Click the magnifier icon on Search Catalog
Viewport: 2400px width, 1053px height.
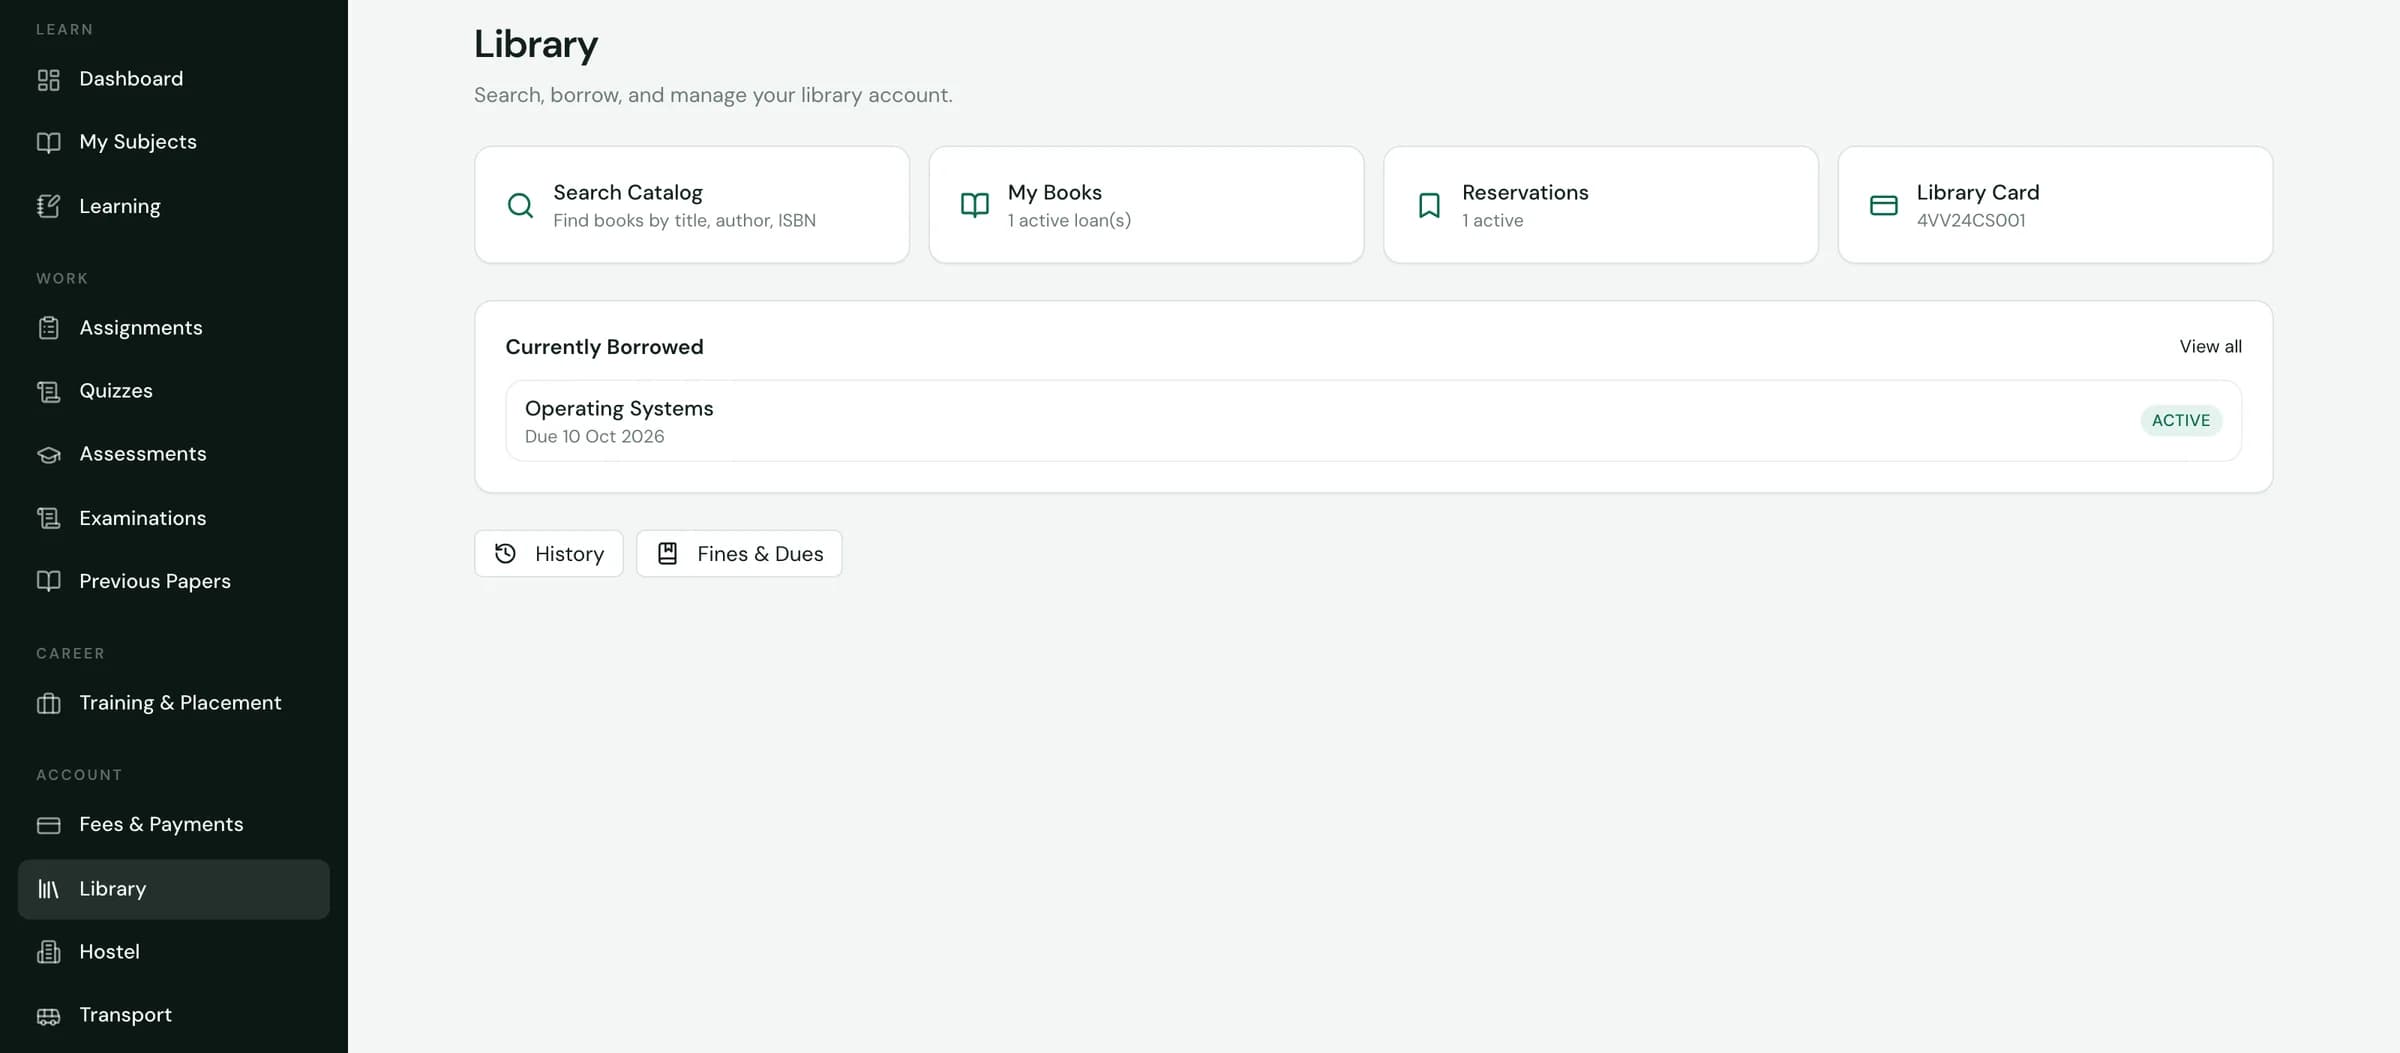coord(520,205)
